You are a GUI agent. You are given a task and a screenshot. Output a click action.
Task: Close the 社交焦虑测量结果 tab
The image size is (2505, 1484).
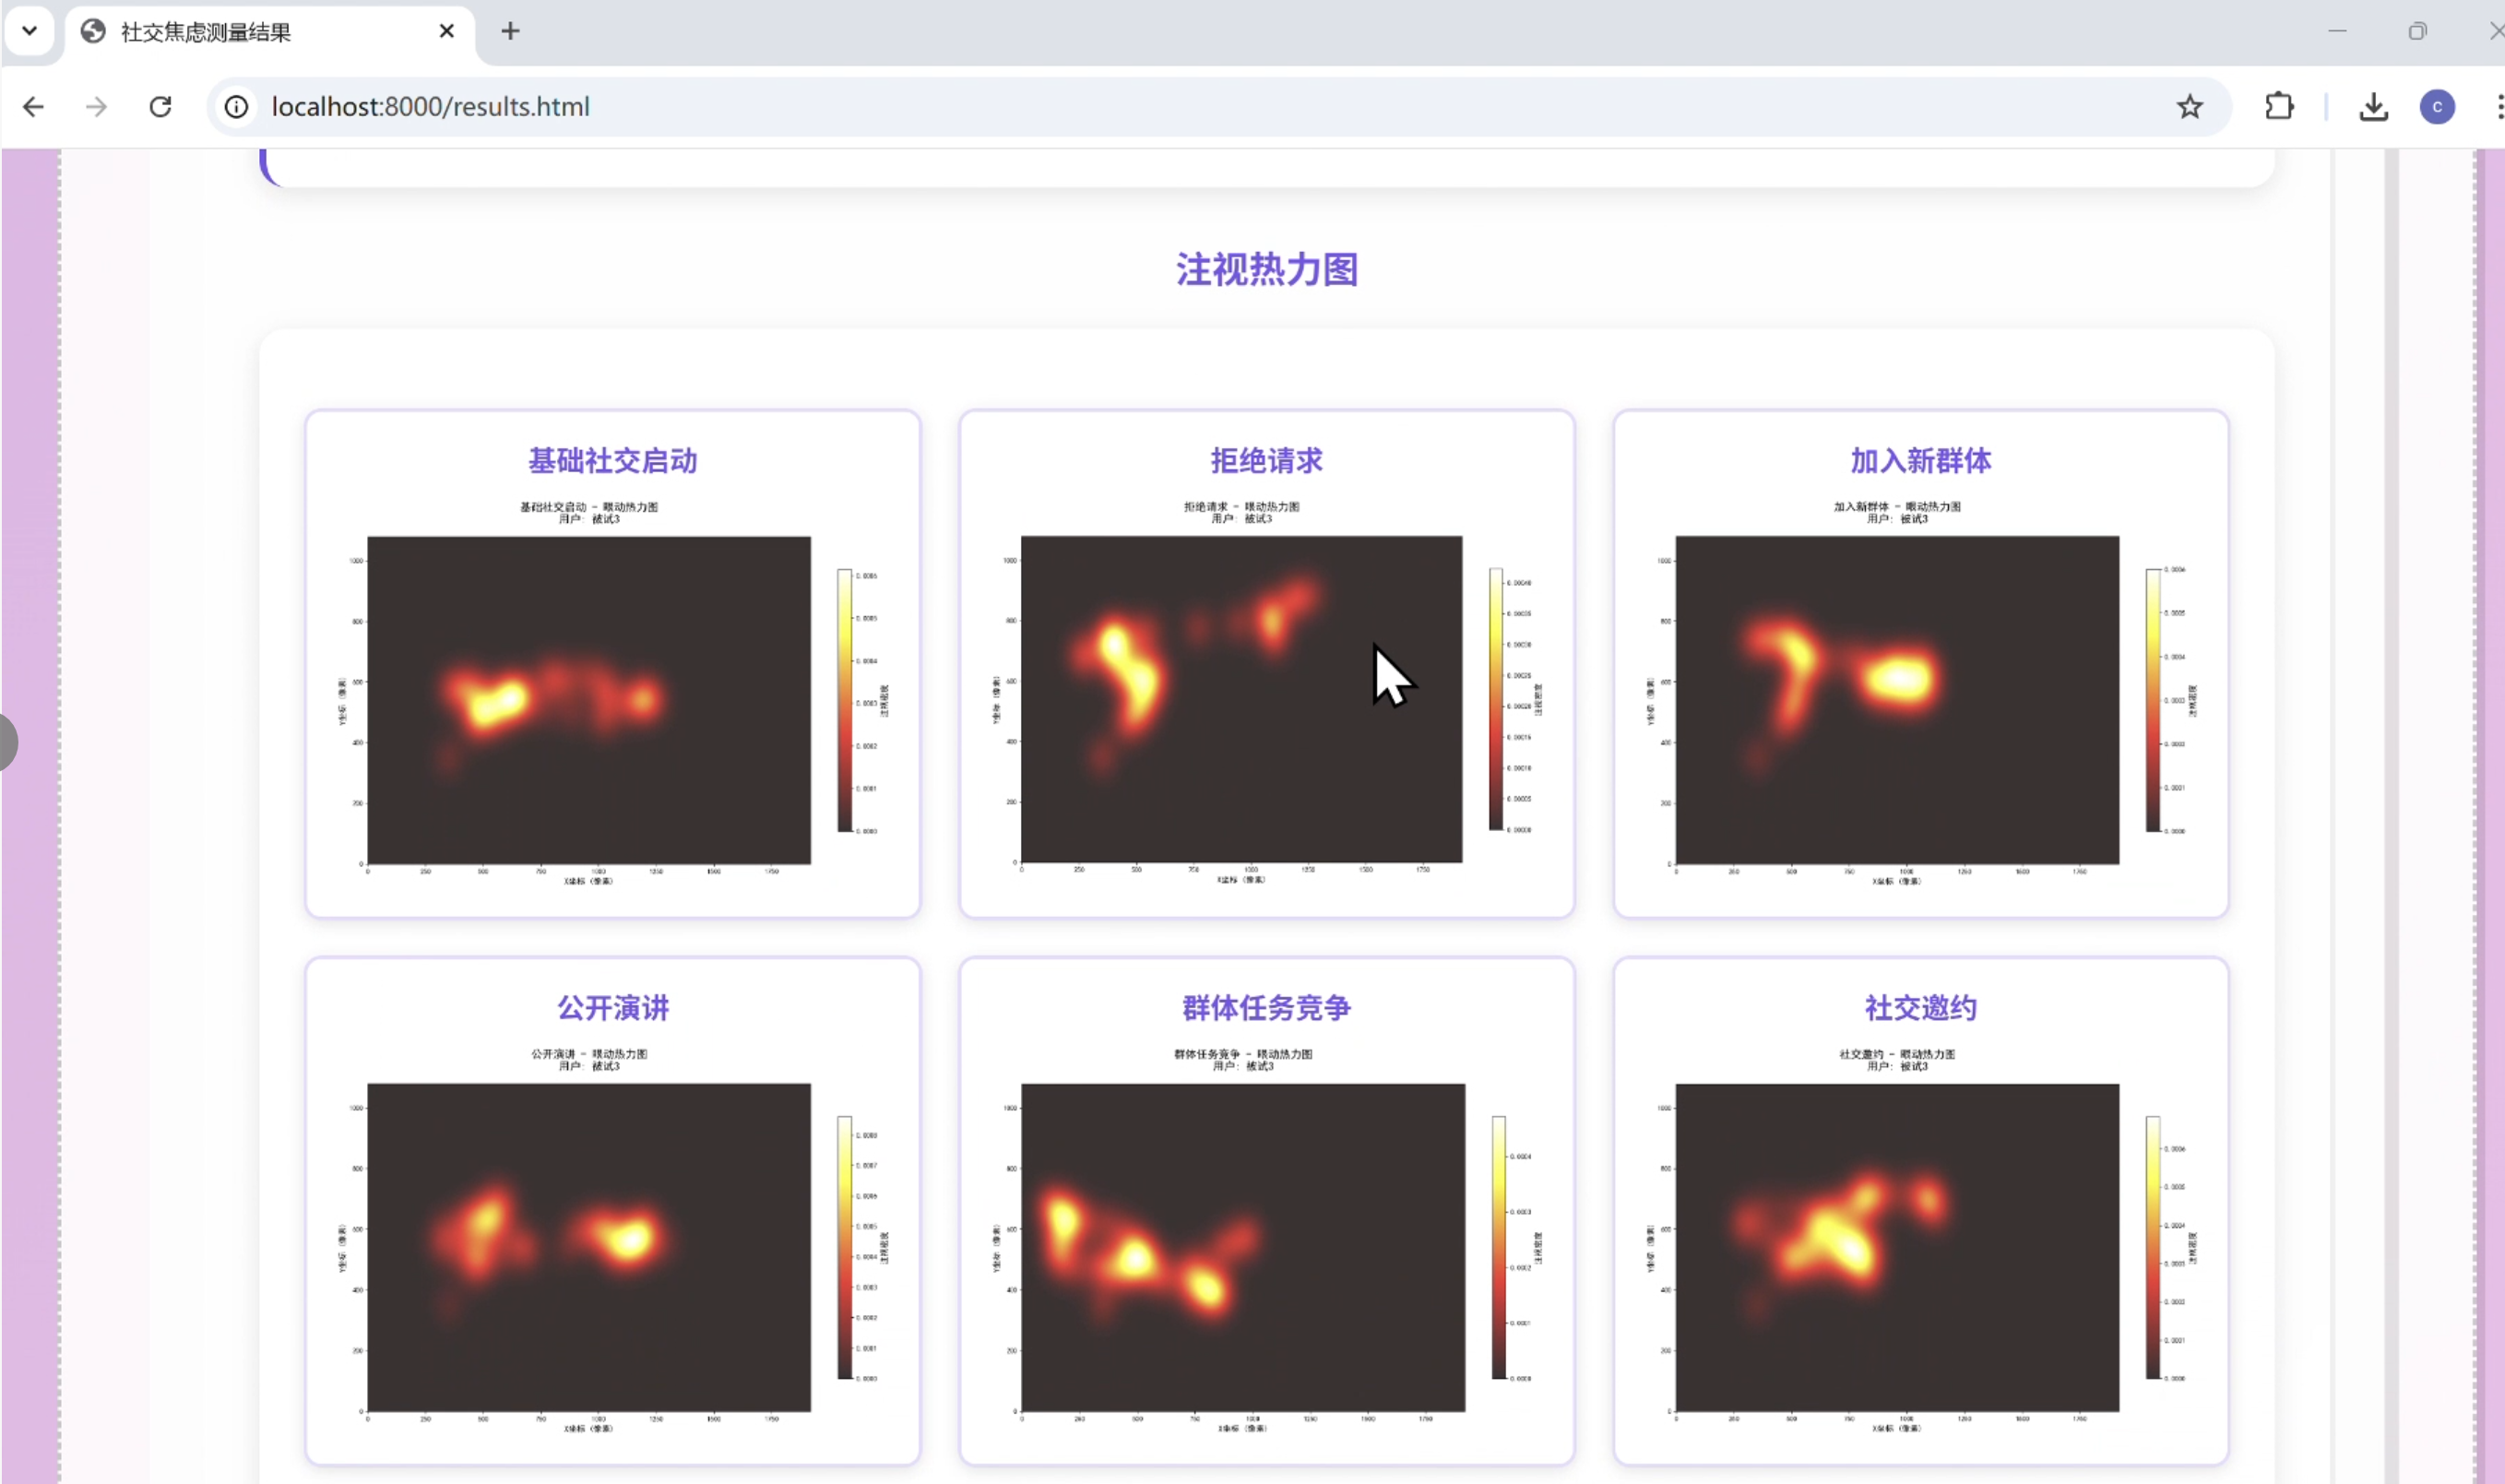(x=446, y=32)
